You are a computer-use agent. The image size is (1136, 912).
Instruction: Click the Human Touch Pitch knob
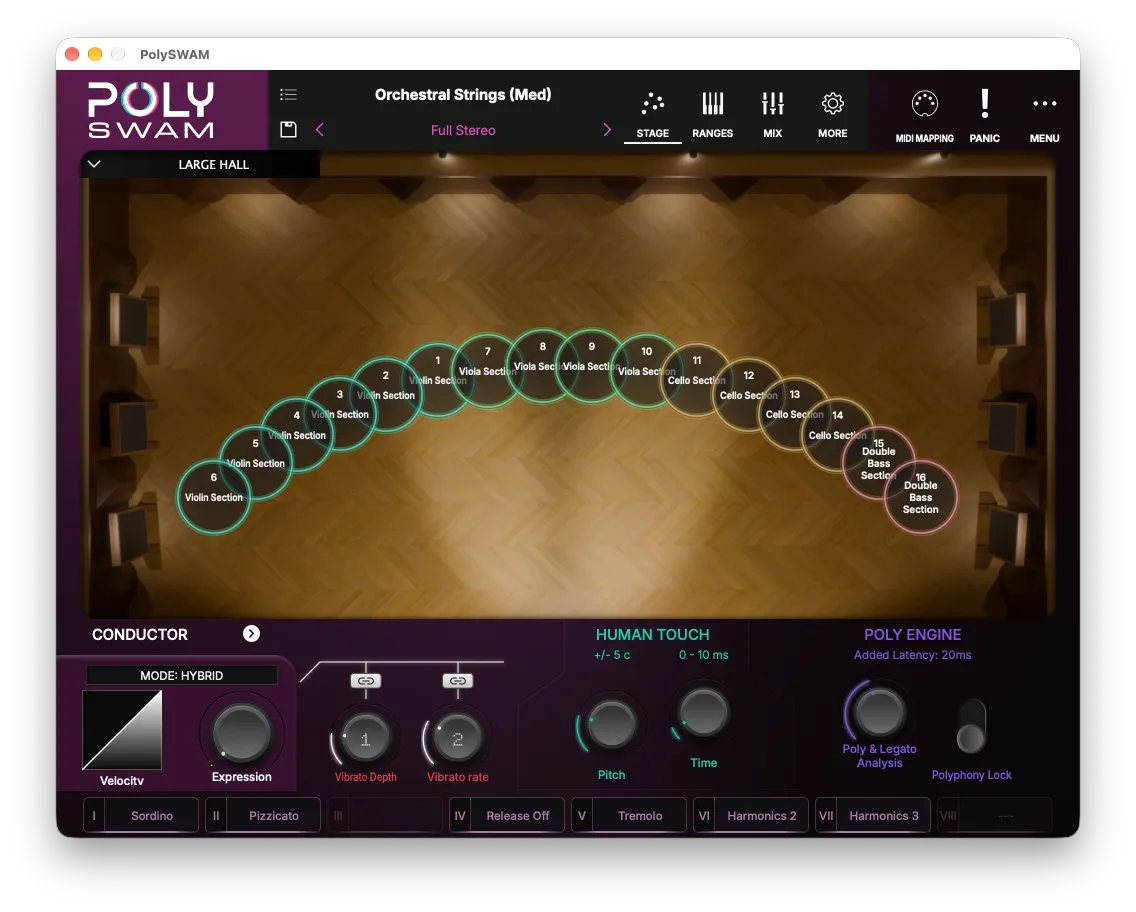pyautogui.click(x=611, y=725)
